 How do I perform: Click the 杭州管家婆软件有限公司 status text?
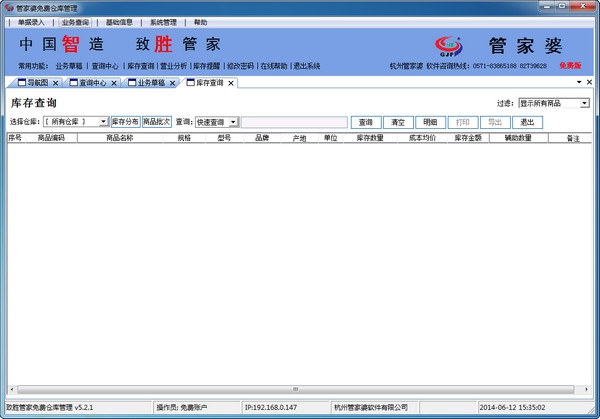coord(371,408)
